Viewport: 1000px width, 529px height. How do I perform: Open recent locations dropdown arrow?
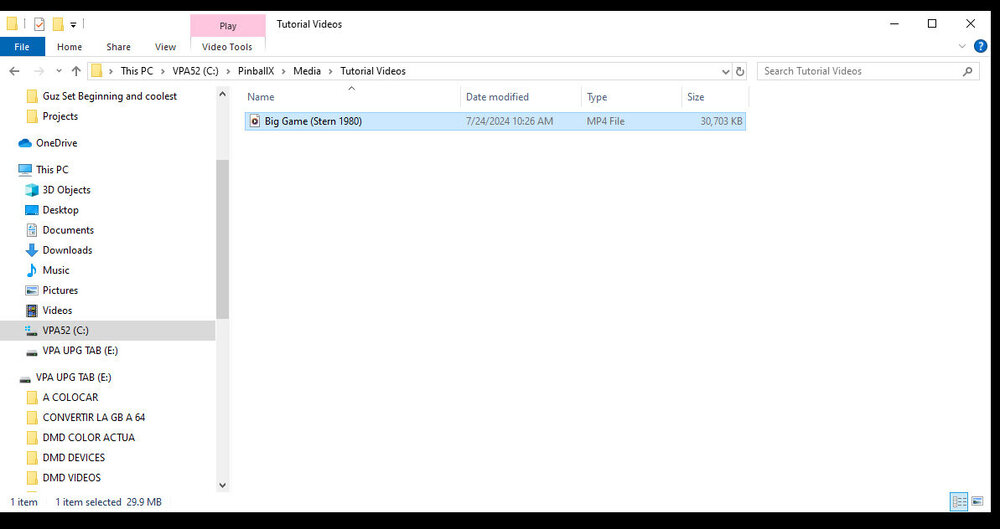coord(56,71)
